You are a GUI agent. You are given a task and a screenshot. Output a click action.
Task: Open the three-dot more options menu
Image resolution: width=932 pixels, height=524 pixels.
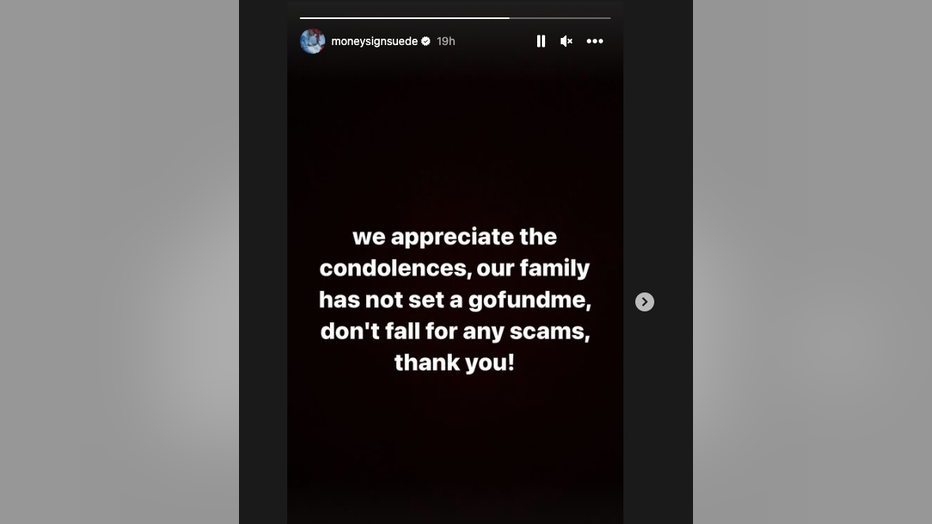pos(595,41)
